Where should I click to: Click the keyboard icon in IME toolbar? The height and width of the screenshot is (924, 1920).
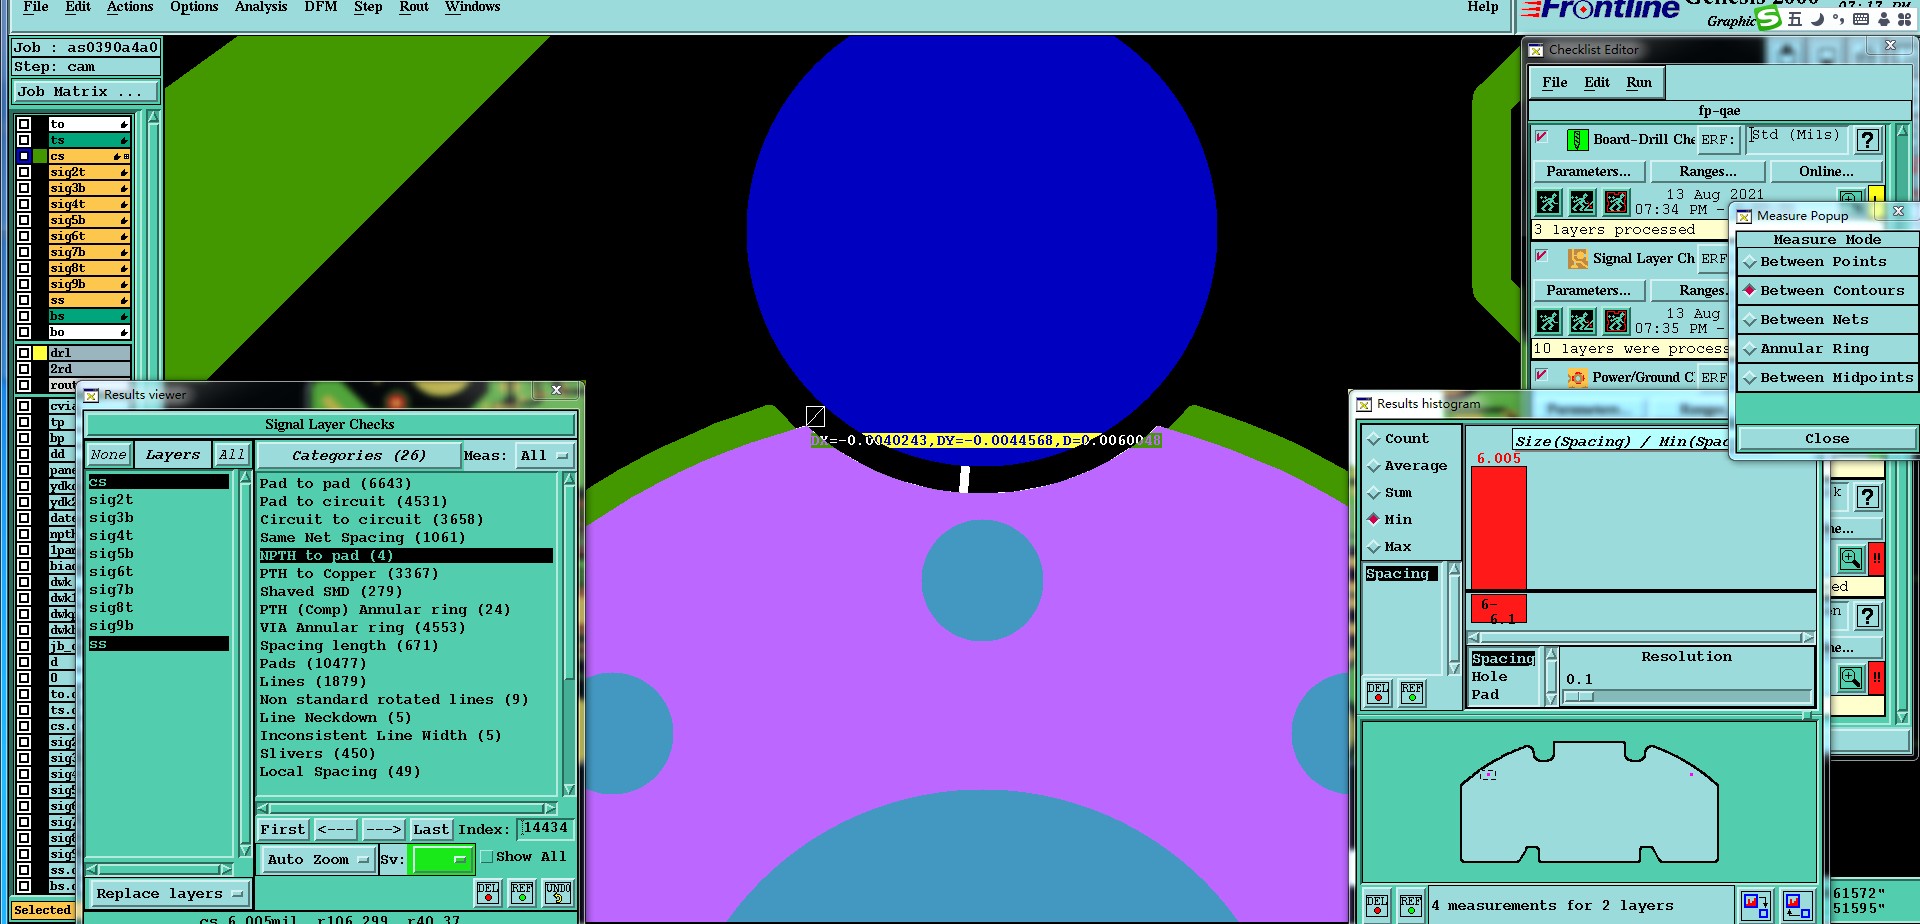[x=1861, y=19]
